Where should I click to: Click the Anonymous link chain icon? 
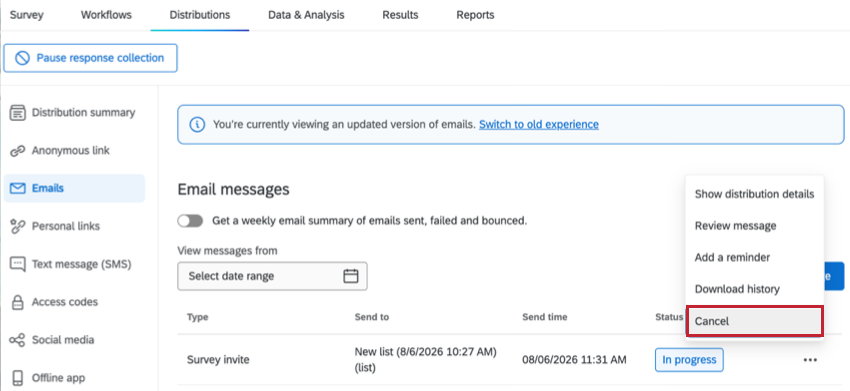(x=18, y=151)
